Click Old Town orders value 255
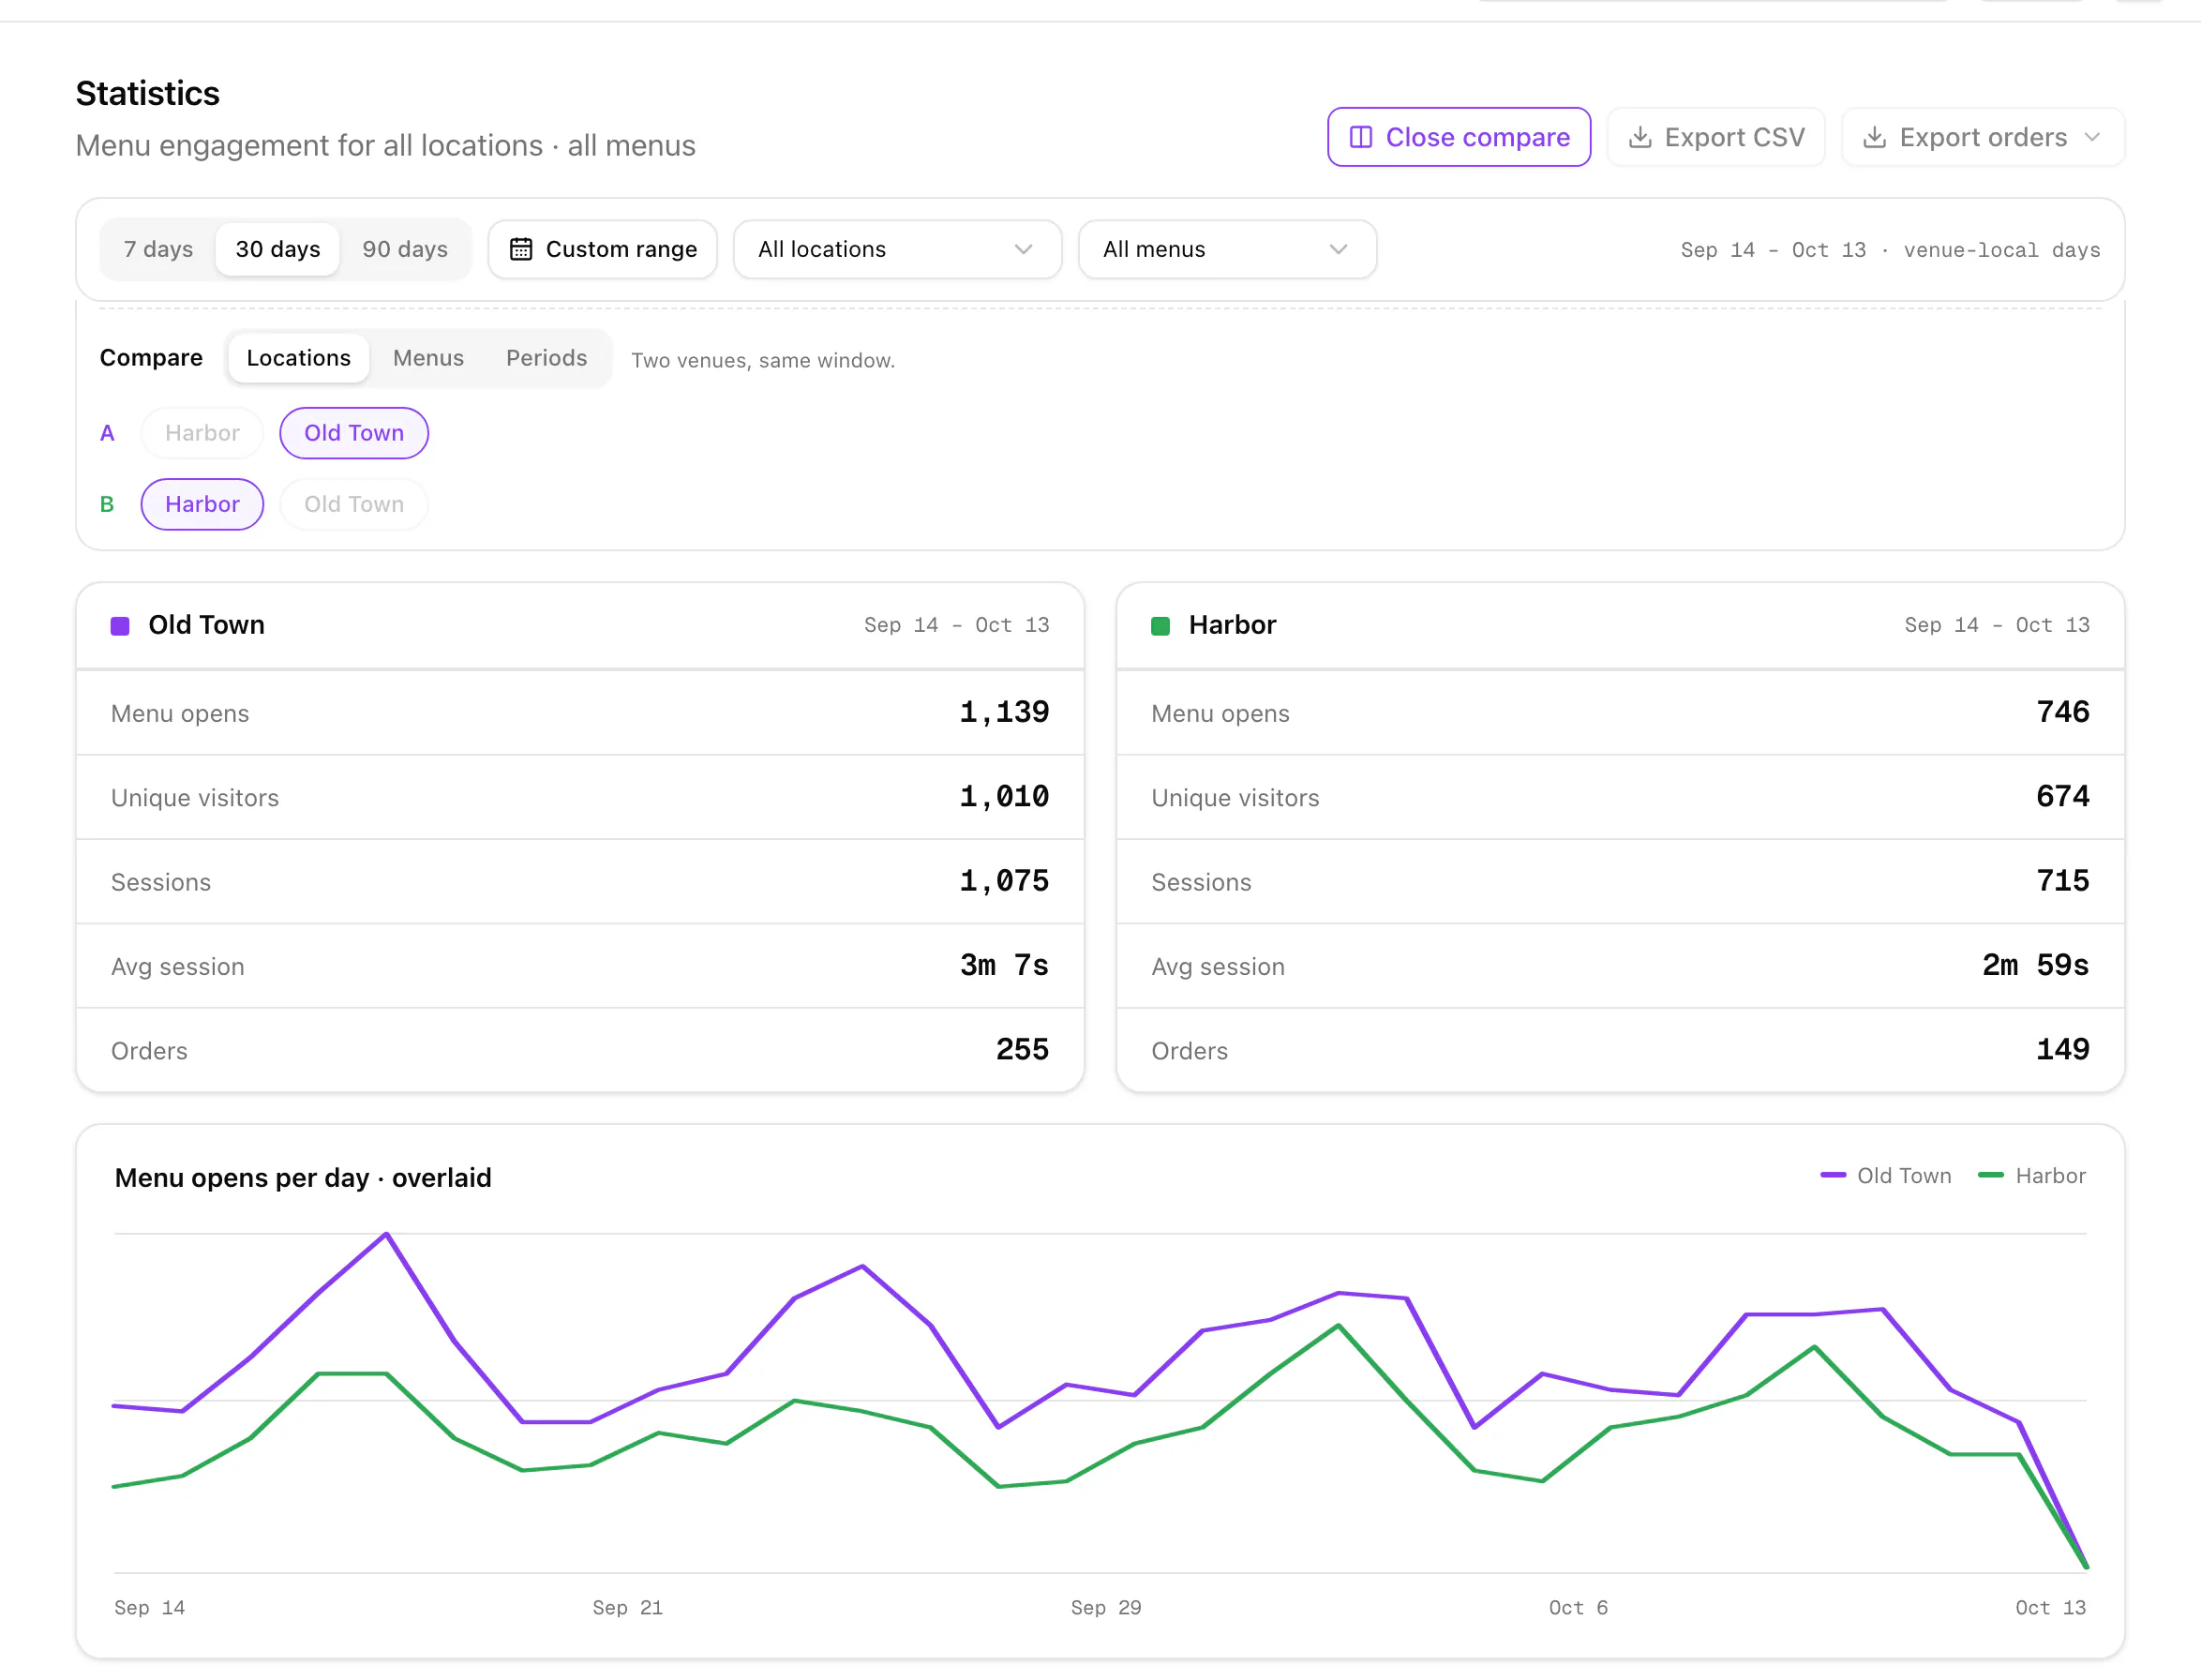Image resolution: width=2201 pixels, height=1680 pixels. point(1022,1050)
